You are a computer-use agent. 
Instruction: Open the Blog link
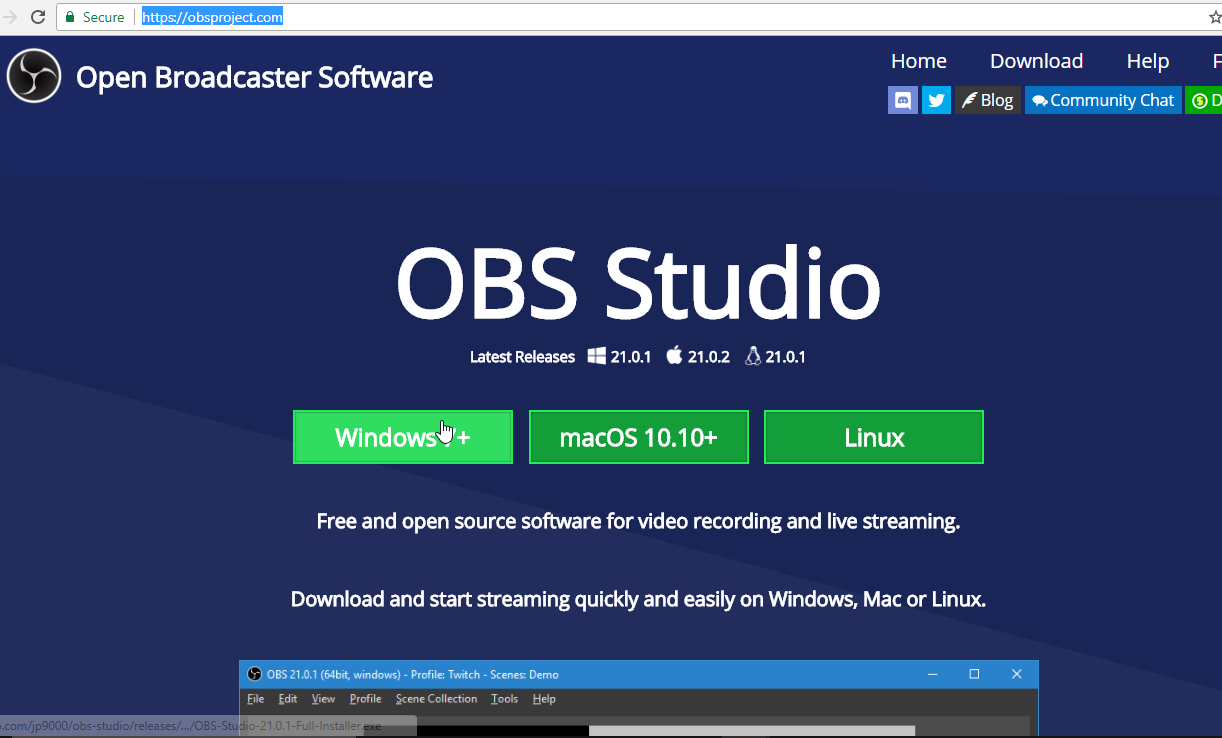click(x=988, y=100)
